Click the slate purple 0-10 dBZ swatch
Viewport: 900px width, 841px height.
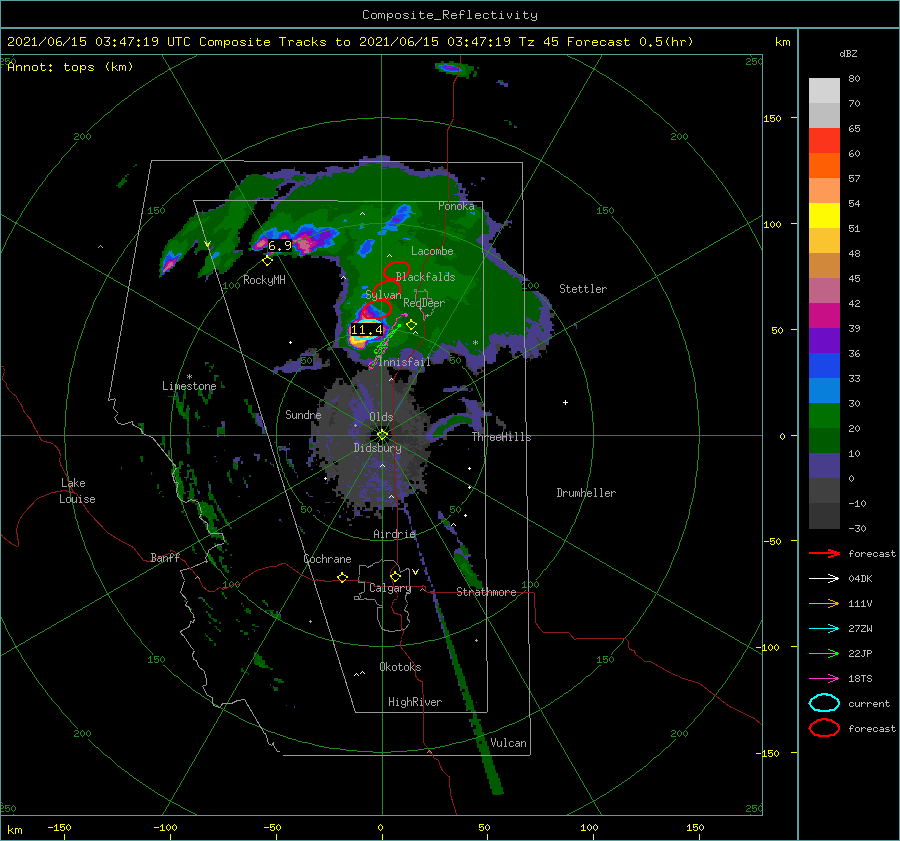[824, 465]
